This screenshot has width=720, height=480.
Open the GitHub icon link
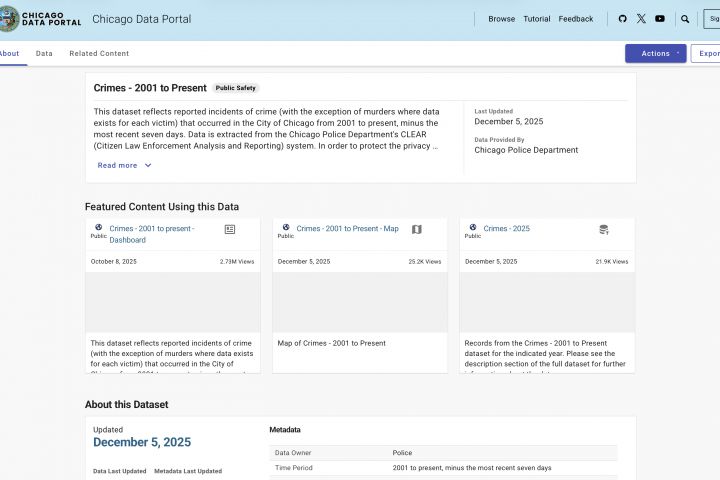pos(623,19)
